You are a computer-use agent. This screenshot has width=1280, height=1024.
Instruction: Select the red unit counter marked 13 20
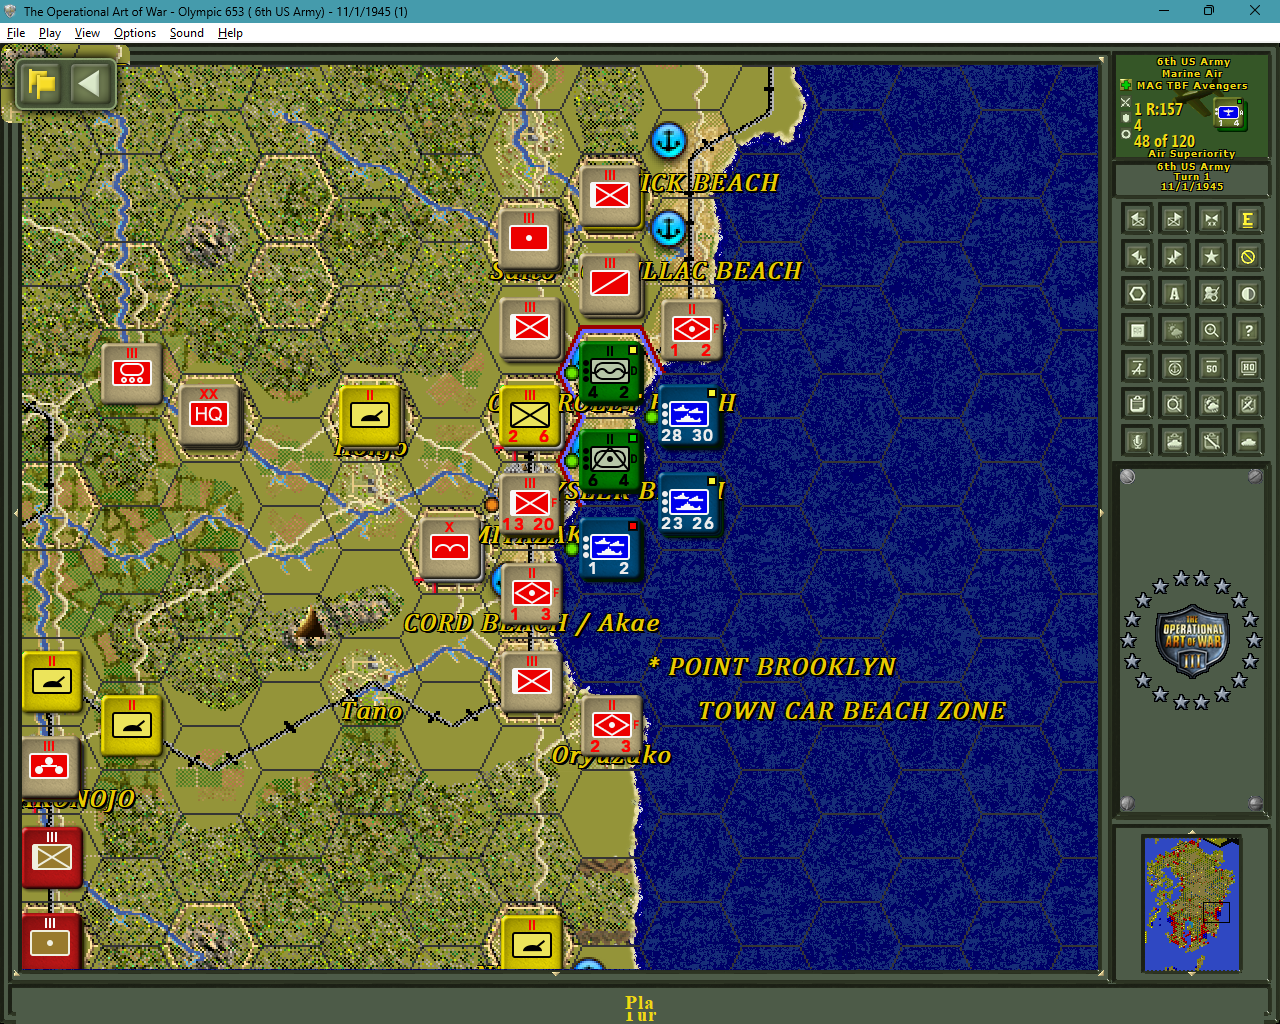pyautogui.click(x=530, y=505)
